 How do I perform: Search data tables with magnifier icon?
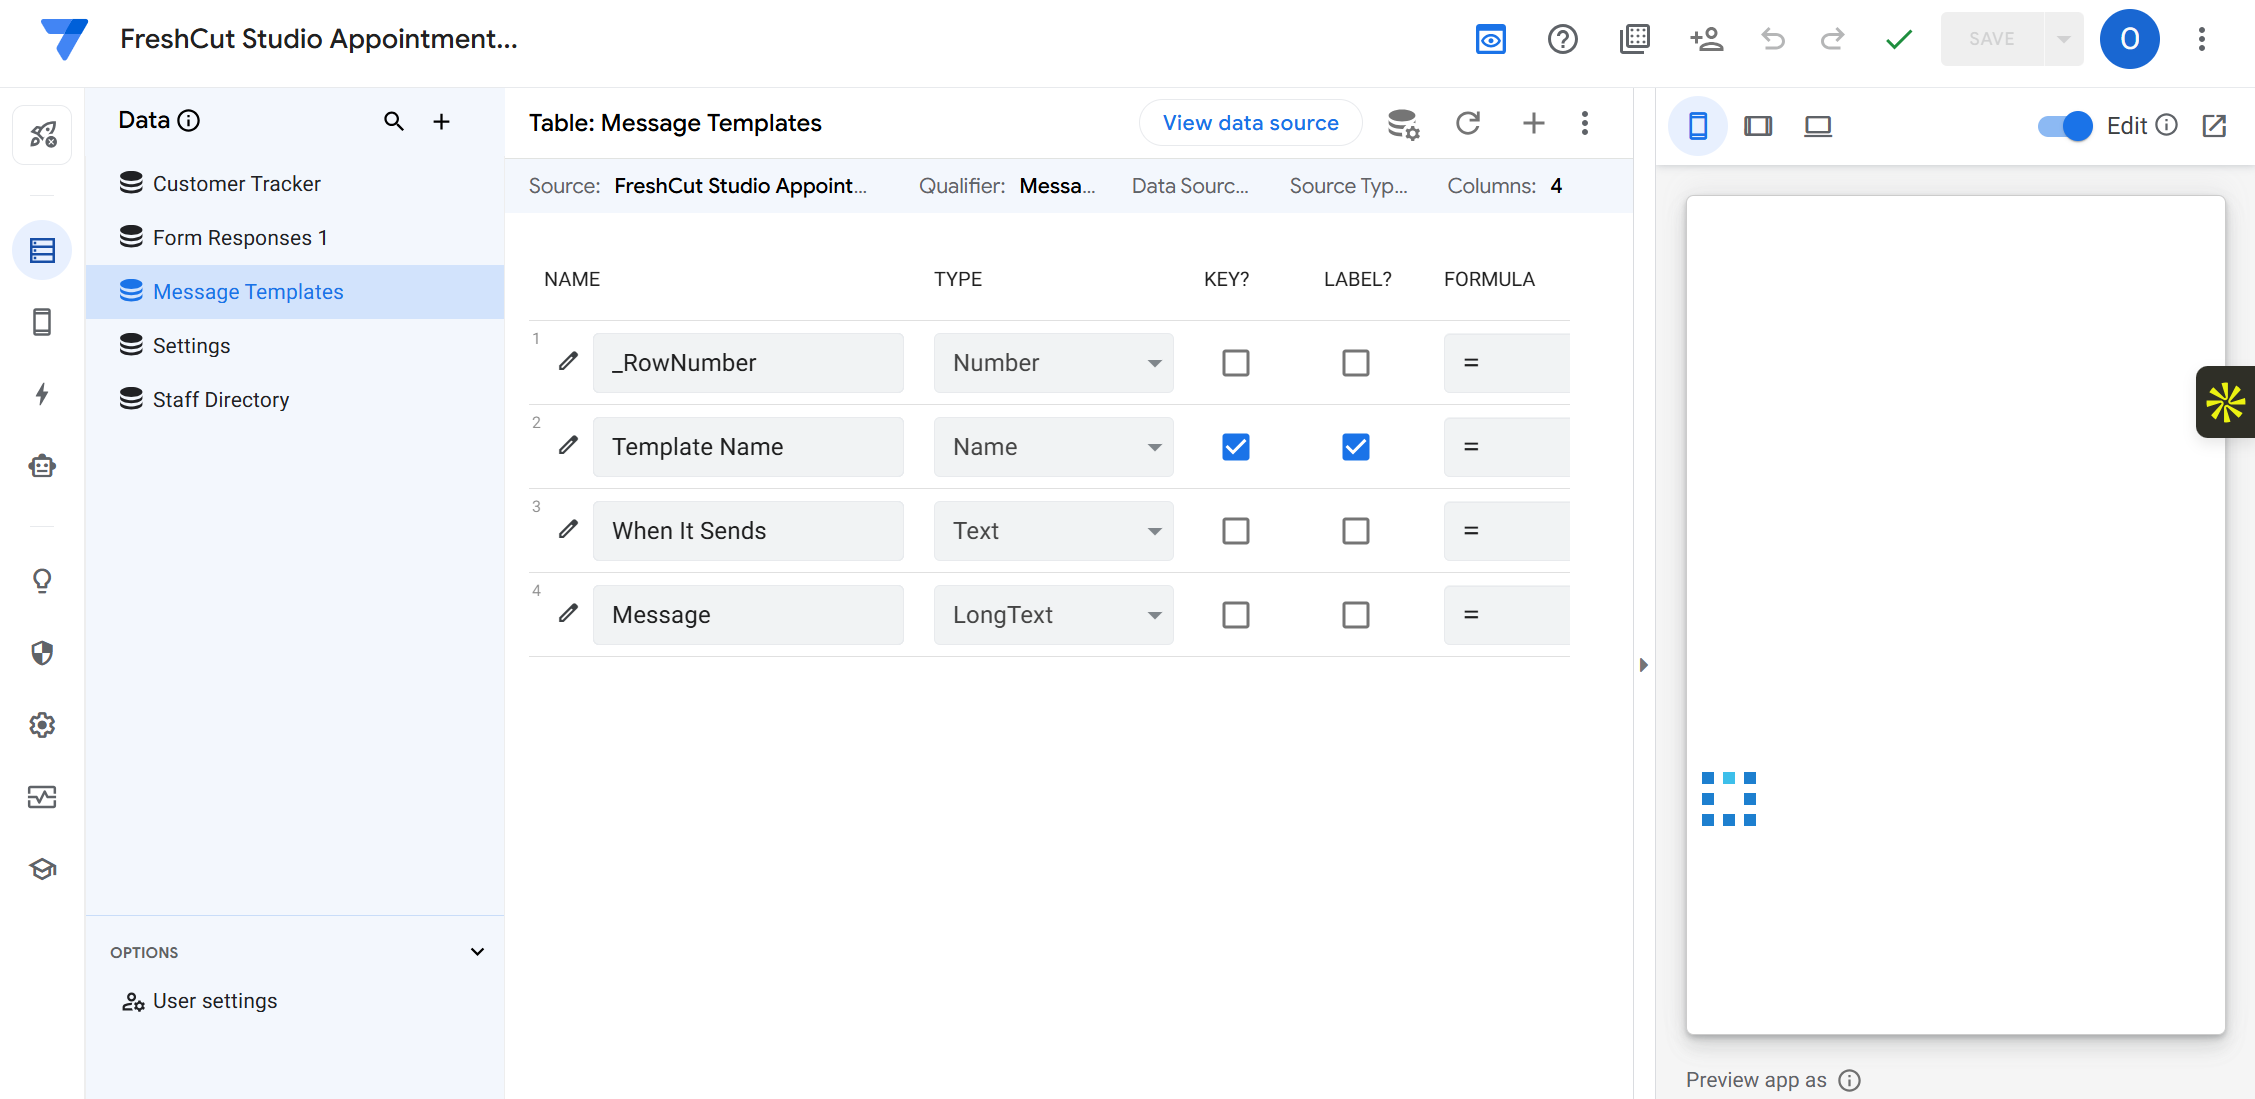pos(394,122)
